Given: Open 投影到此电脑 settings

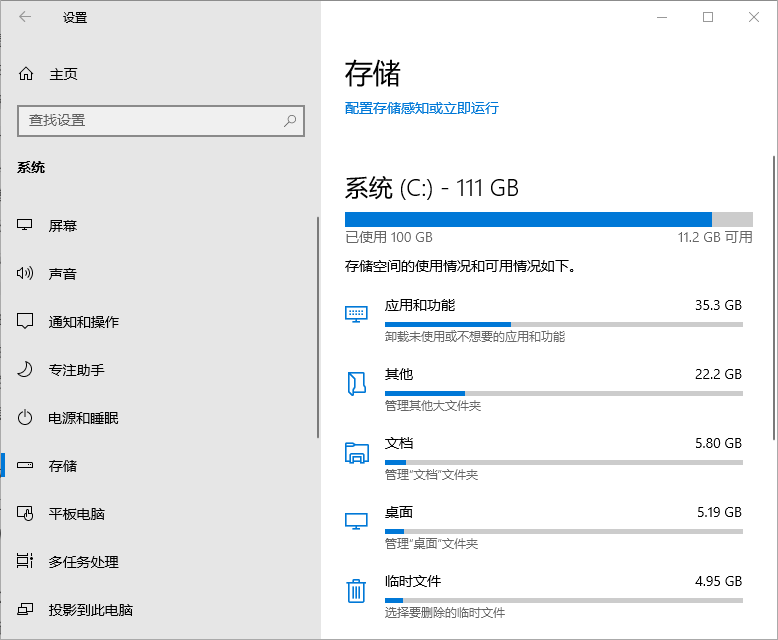Looking at the screenshot, I should (x=90, y=610).
